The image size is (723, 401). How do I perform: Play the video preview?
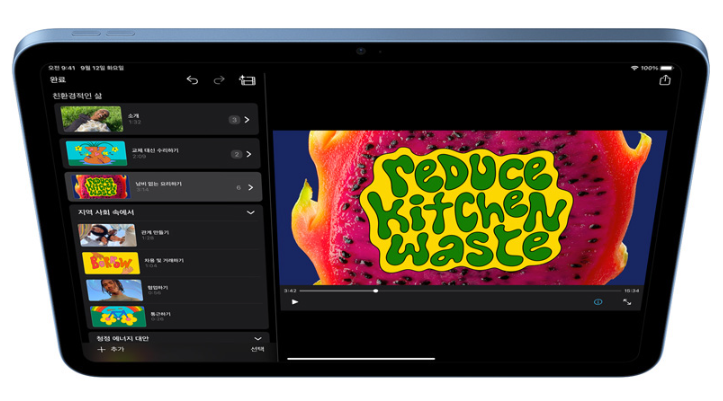[x=295, y=302]
